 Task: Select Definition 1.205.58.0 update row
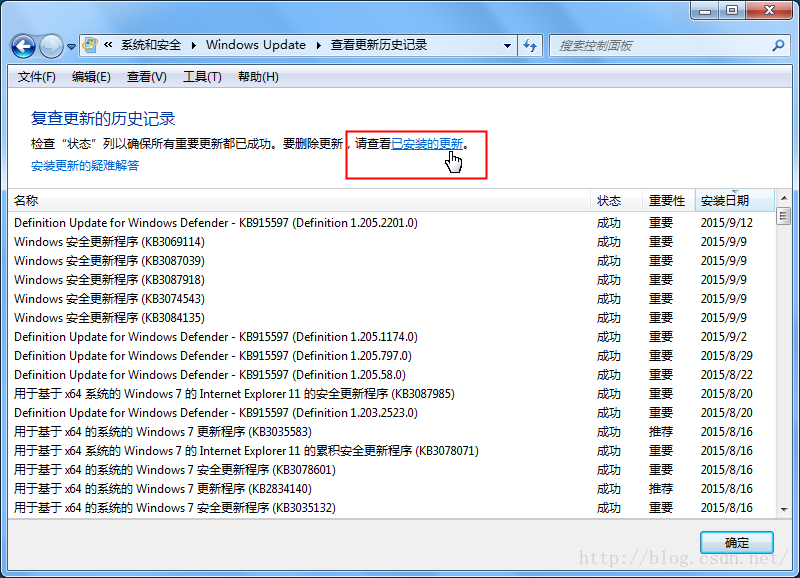[x=392, y=375]
